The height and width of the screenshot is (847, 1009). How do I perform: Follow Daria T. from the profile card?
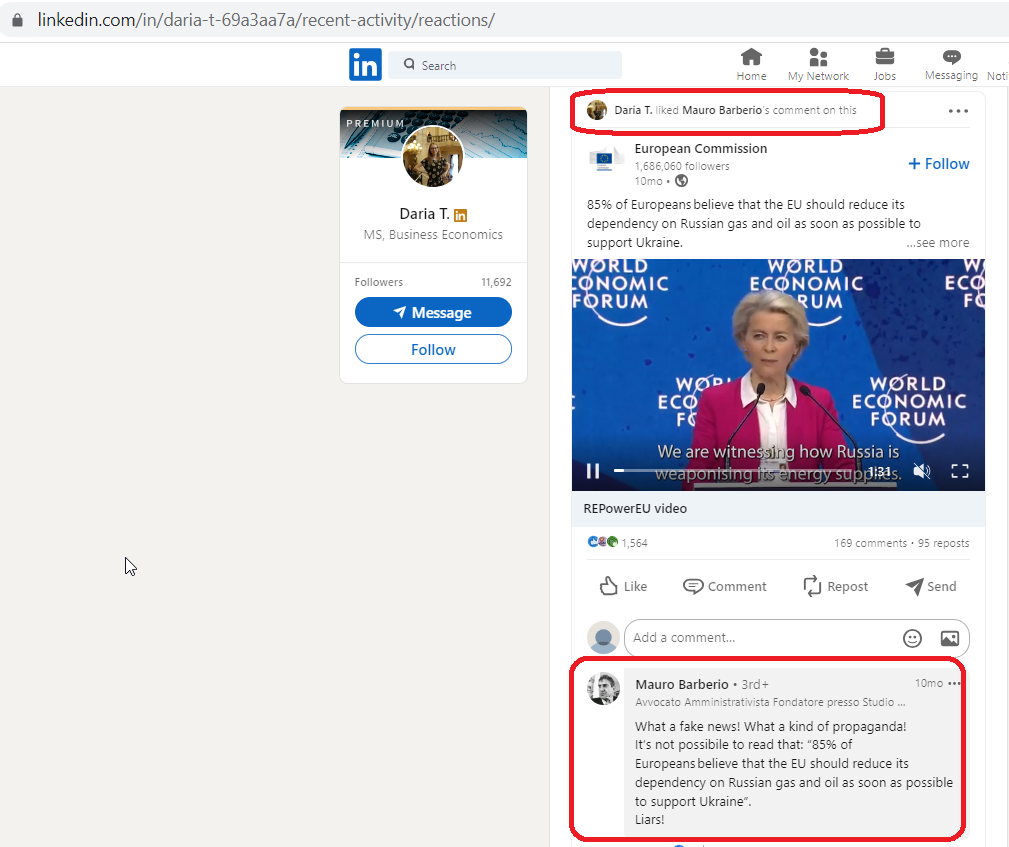pos(433,349)
